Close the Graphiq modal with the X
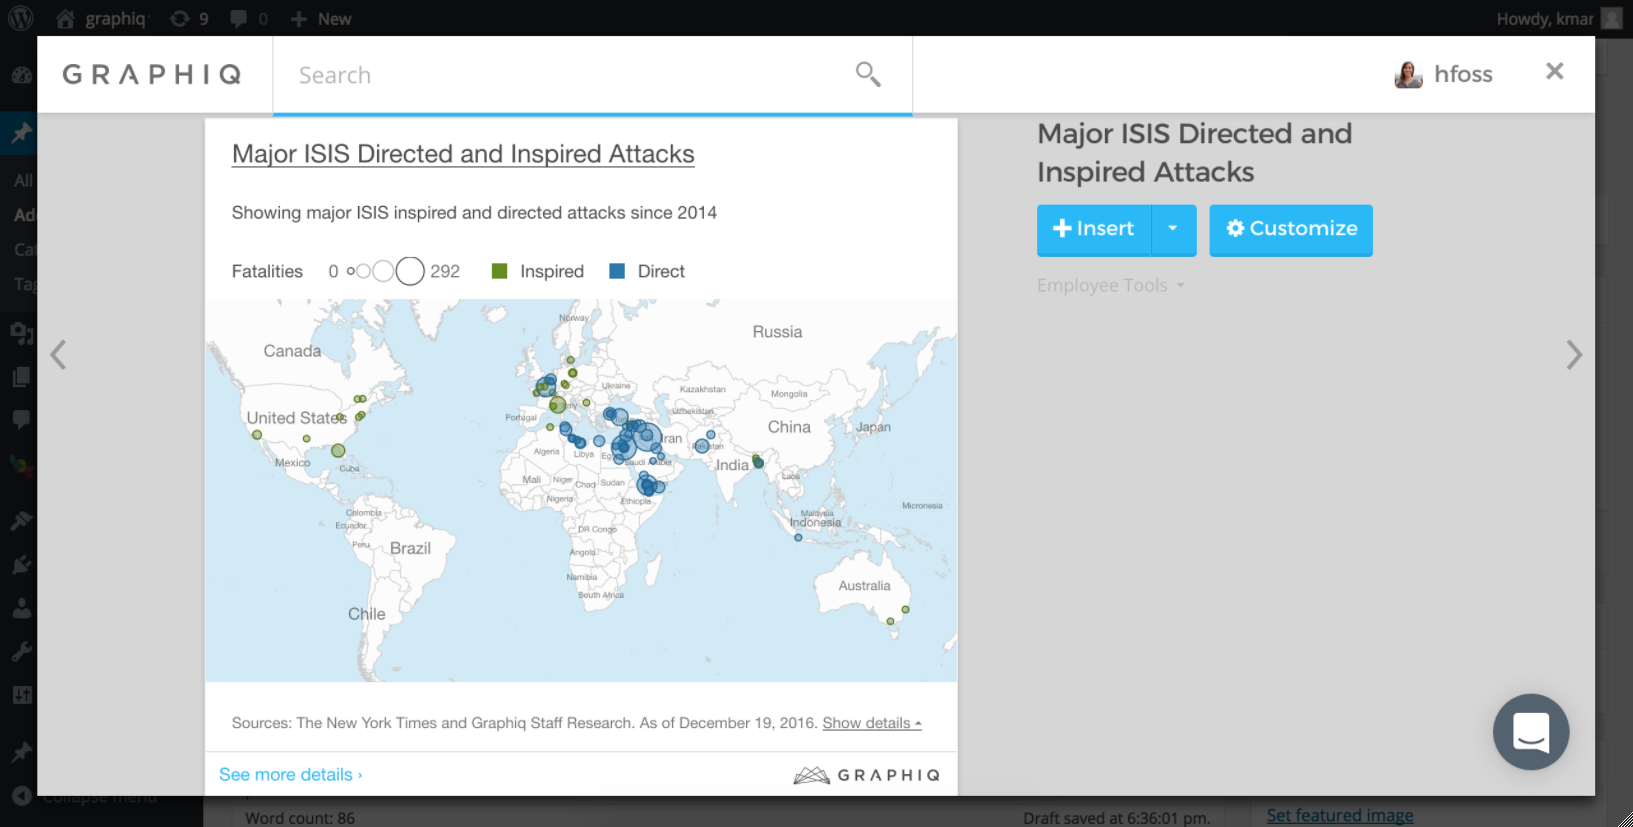Screen dimensions: 1633x827 1554,71
